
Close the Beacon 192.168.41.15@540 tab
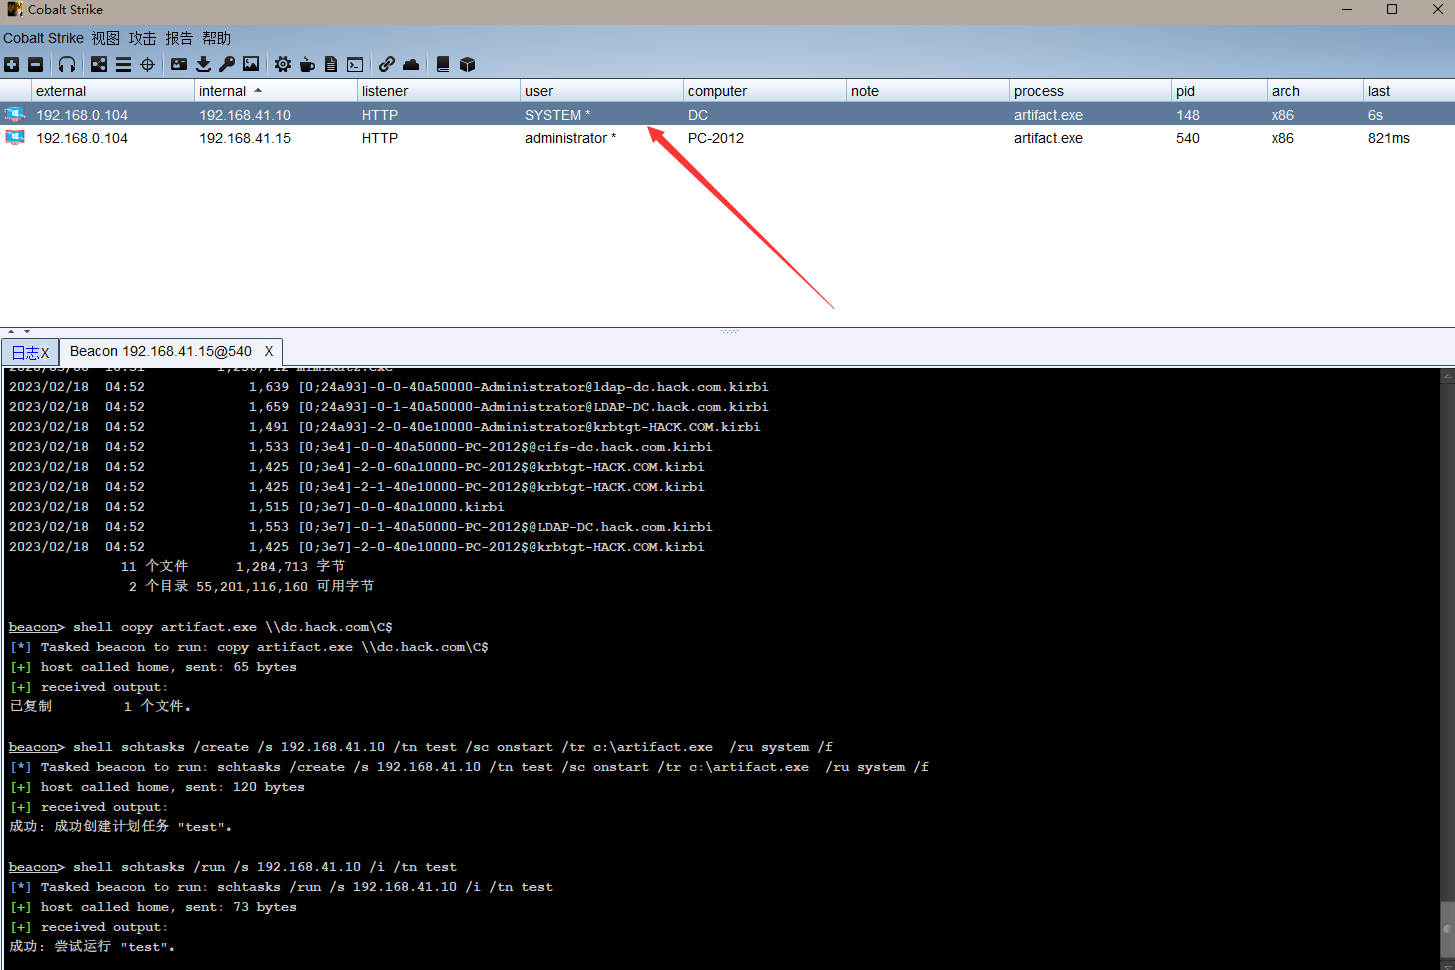269,351
